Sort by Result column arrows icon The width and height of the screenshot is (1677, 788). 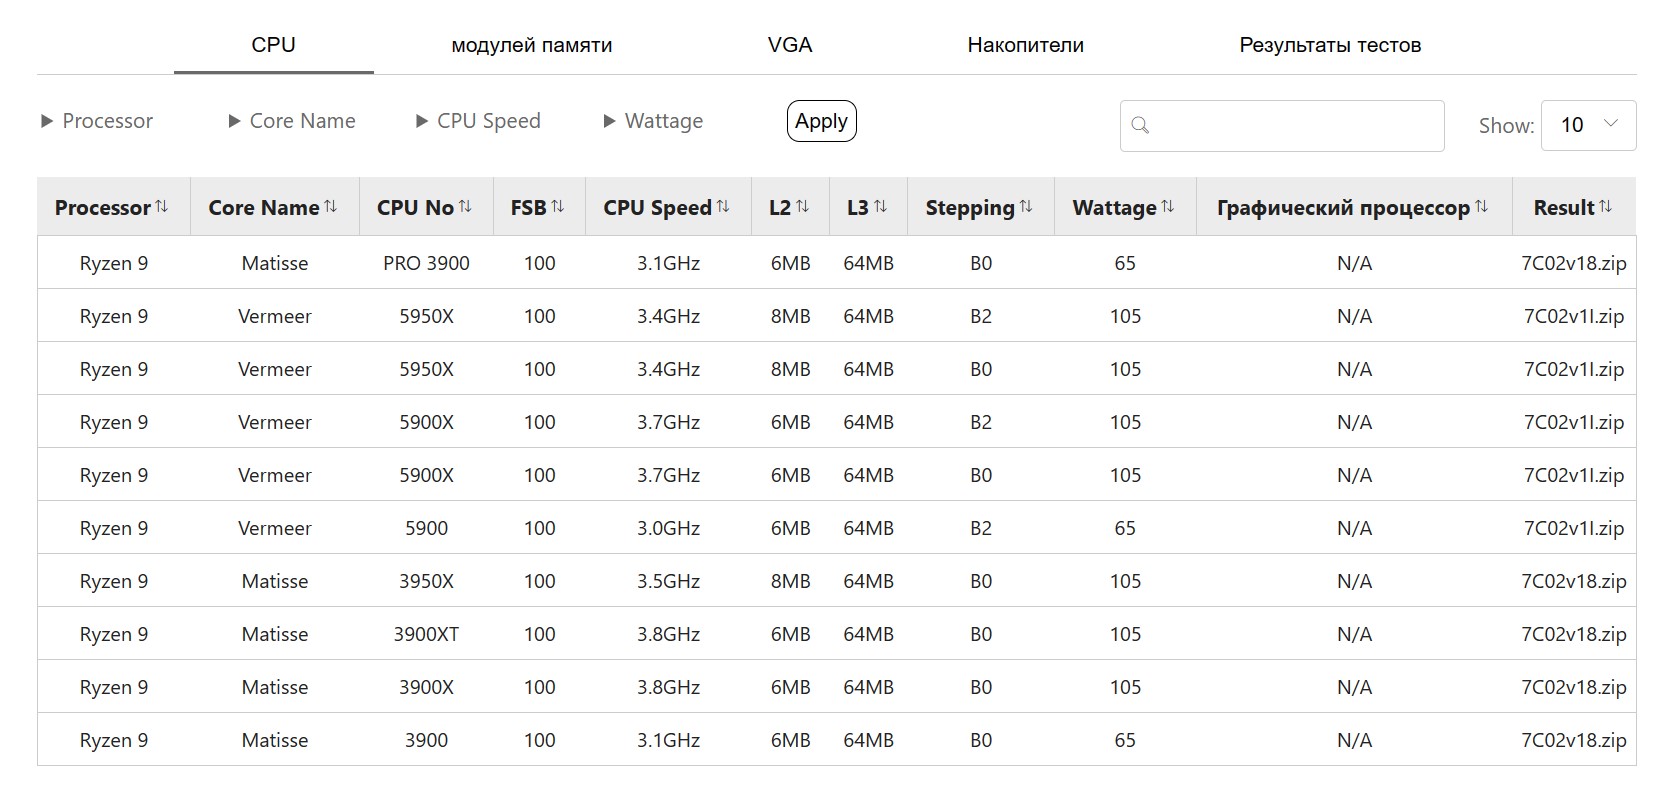tap(1606, 206)
